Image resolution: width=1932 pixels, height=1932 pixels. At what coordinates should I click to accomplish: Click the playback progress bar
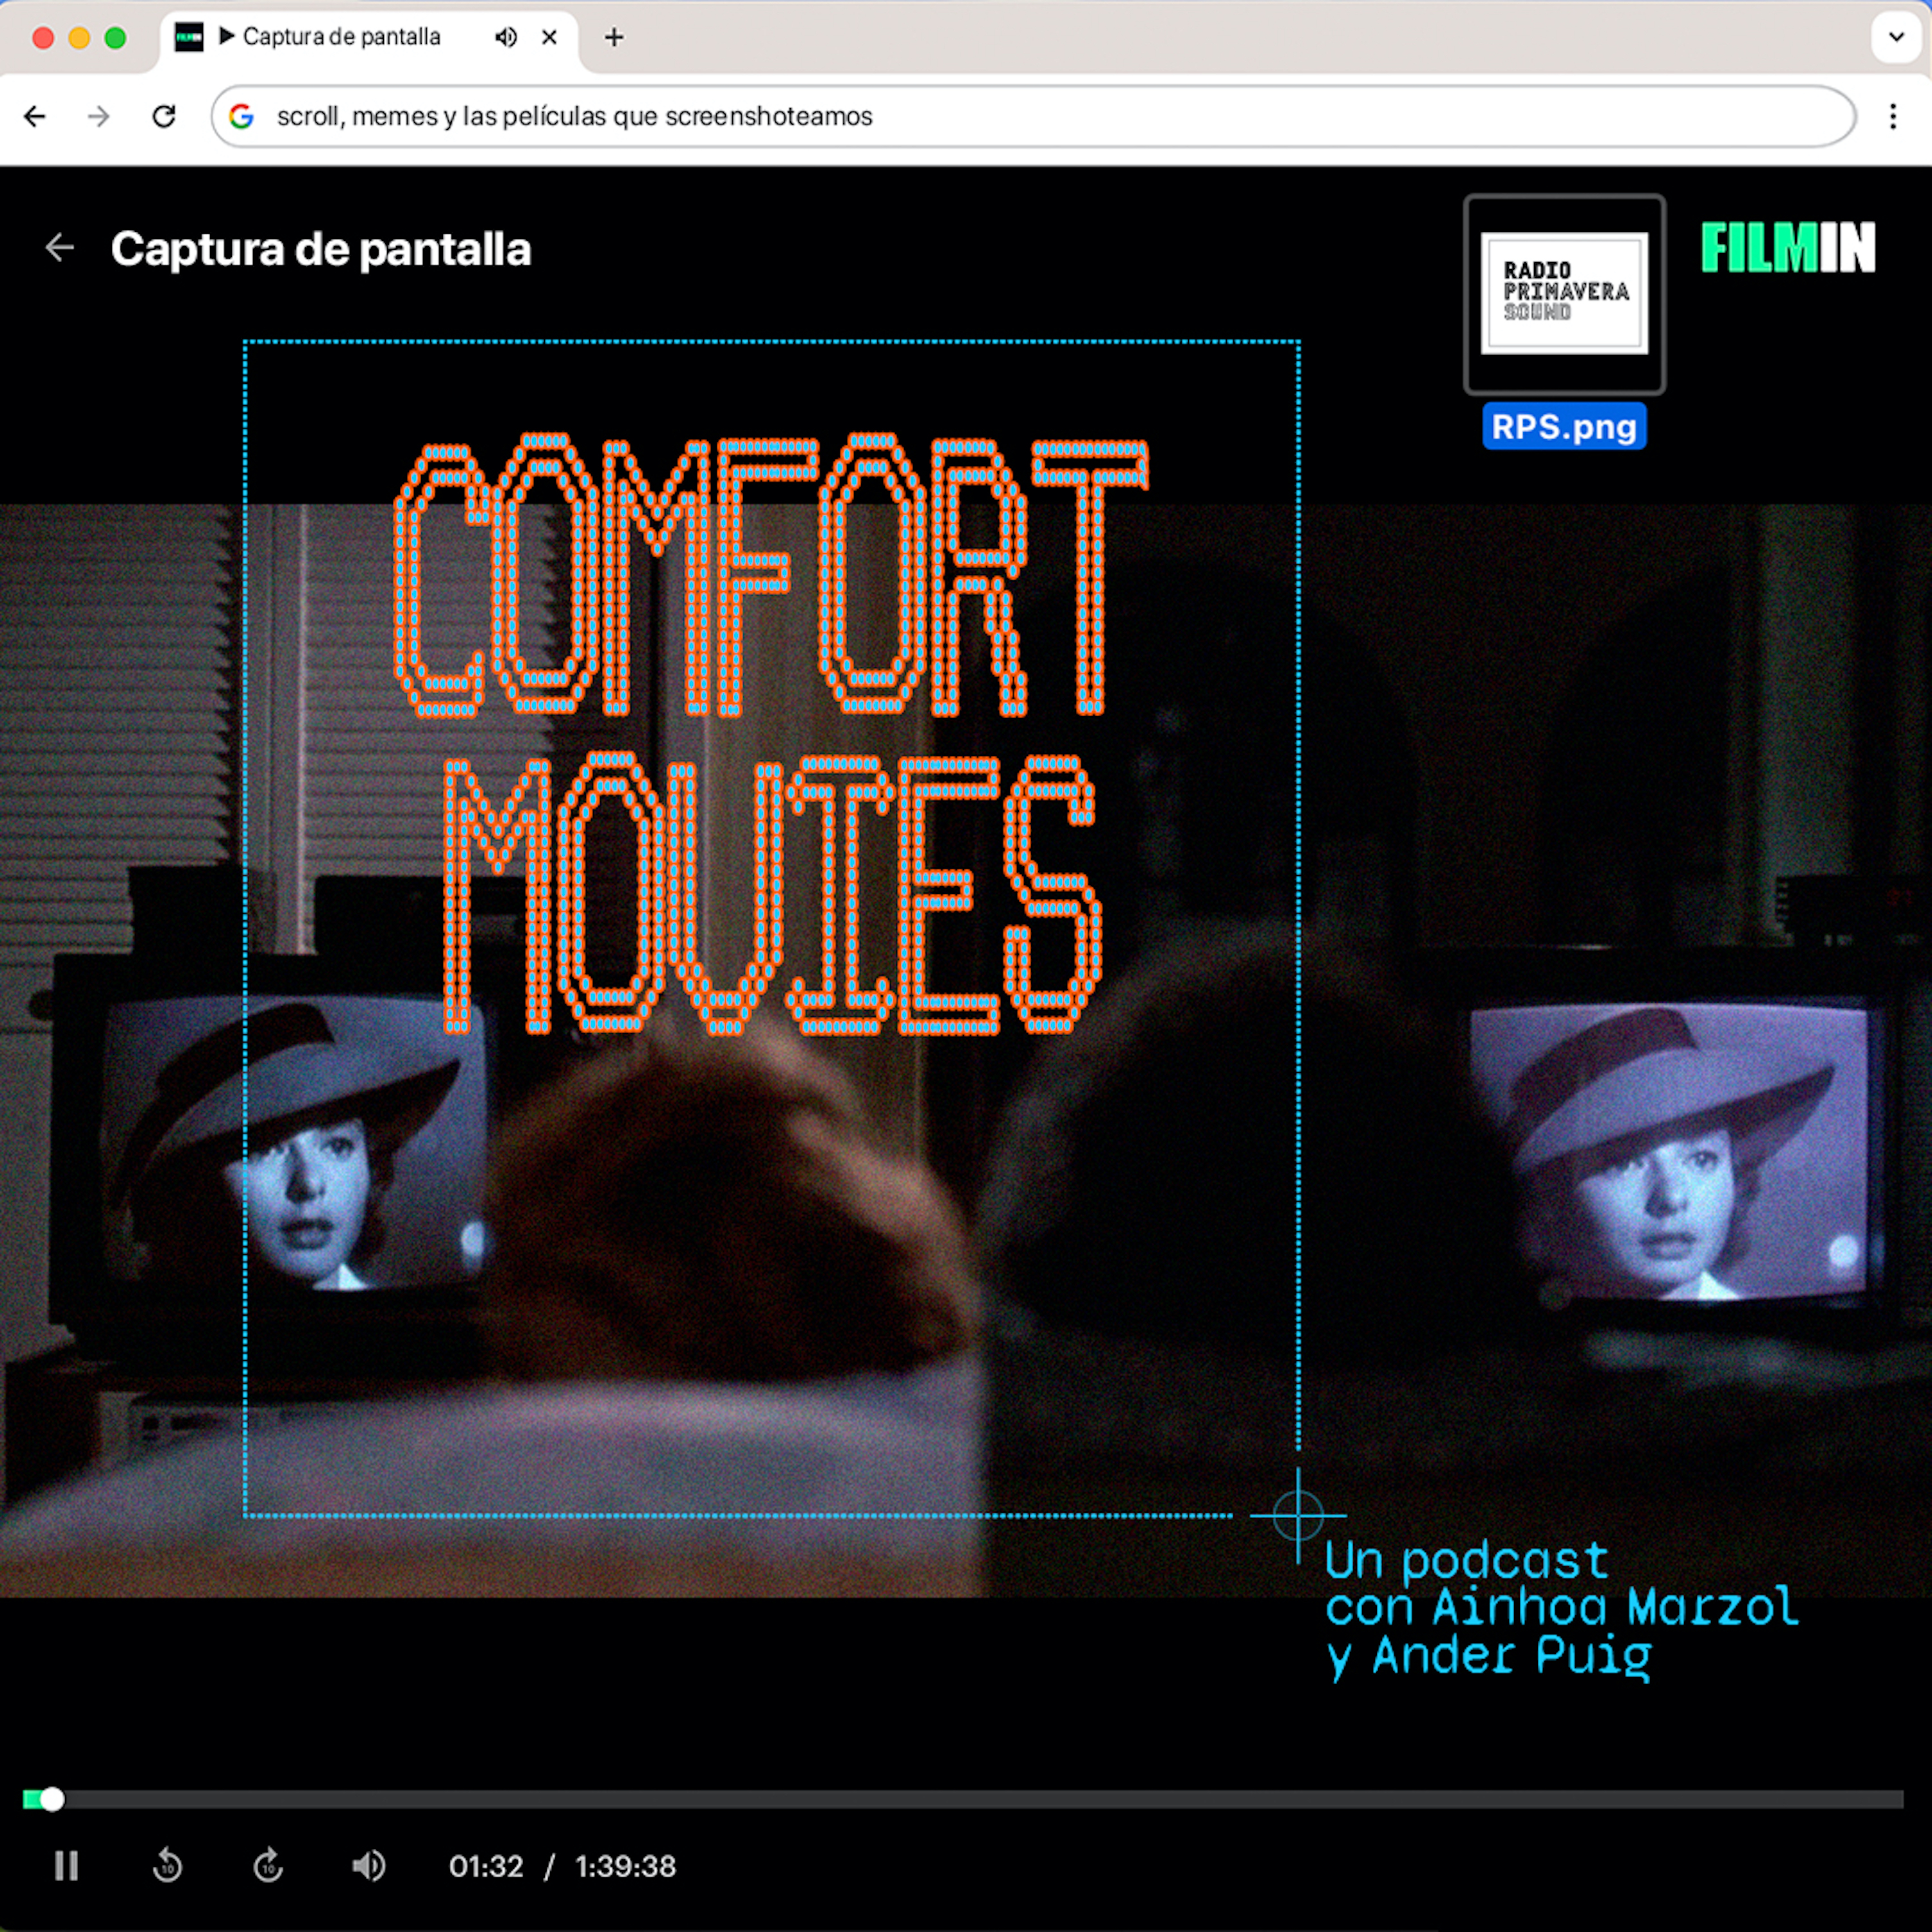pyautogui.click(x=964, y=1800)
